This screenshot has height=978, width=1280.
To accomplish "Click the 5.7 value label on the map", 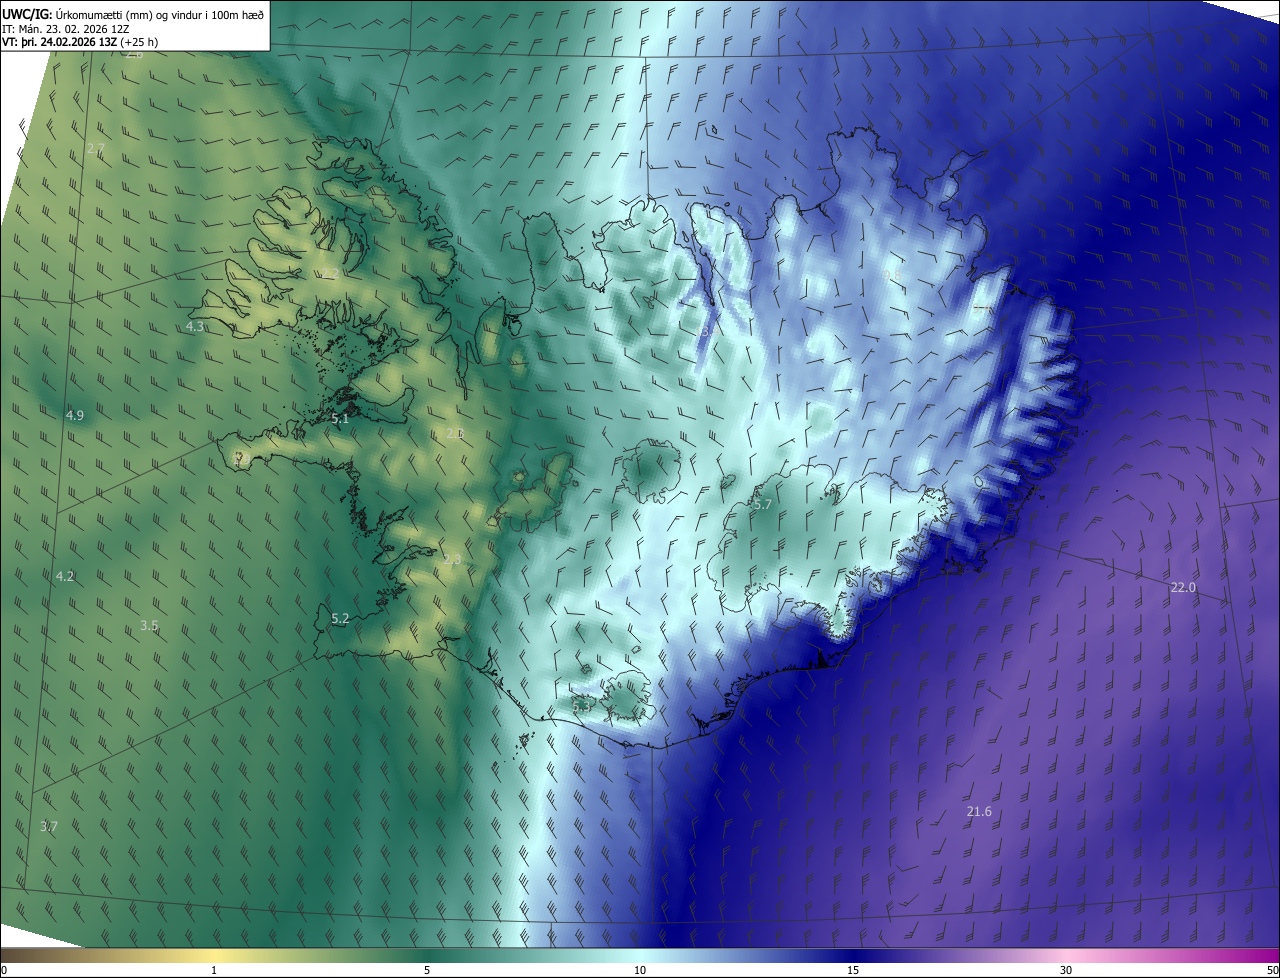I will pyautogui.click(x=763, y=505).
